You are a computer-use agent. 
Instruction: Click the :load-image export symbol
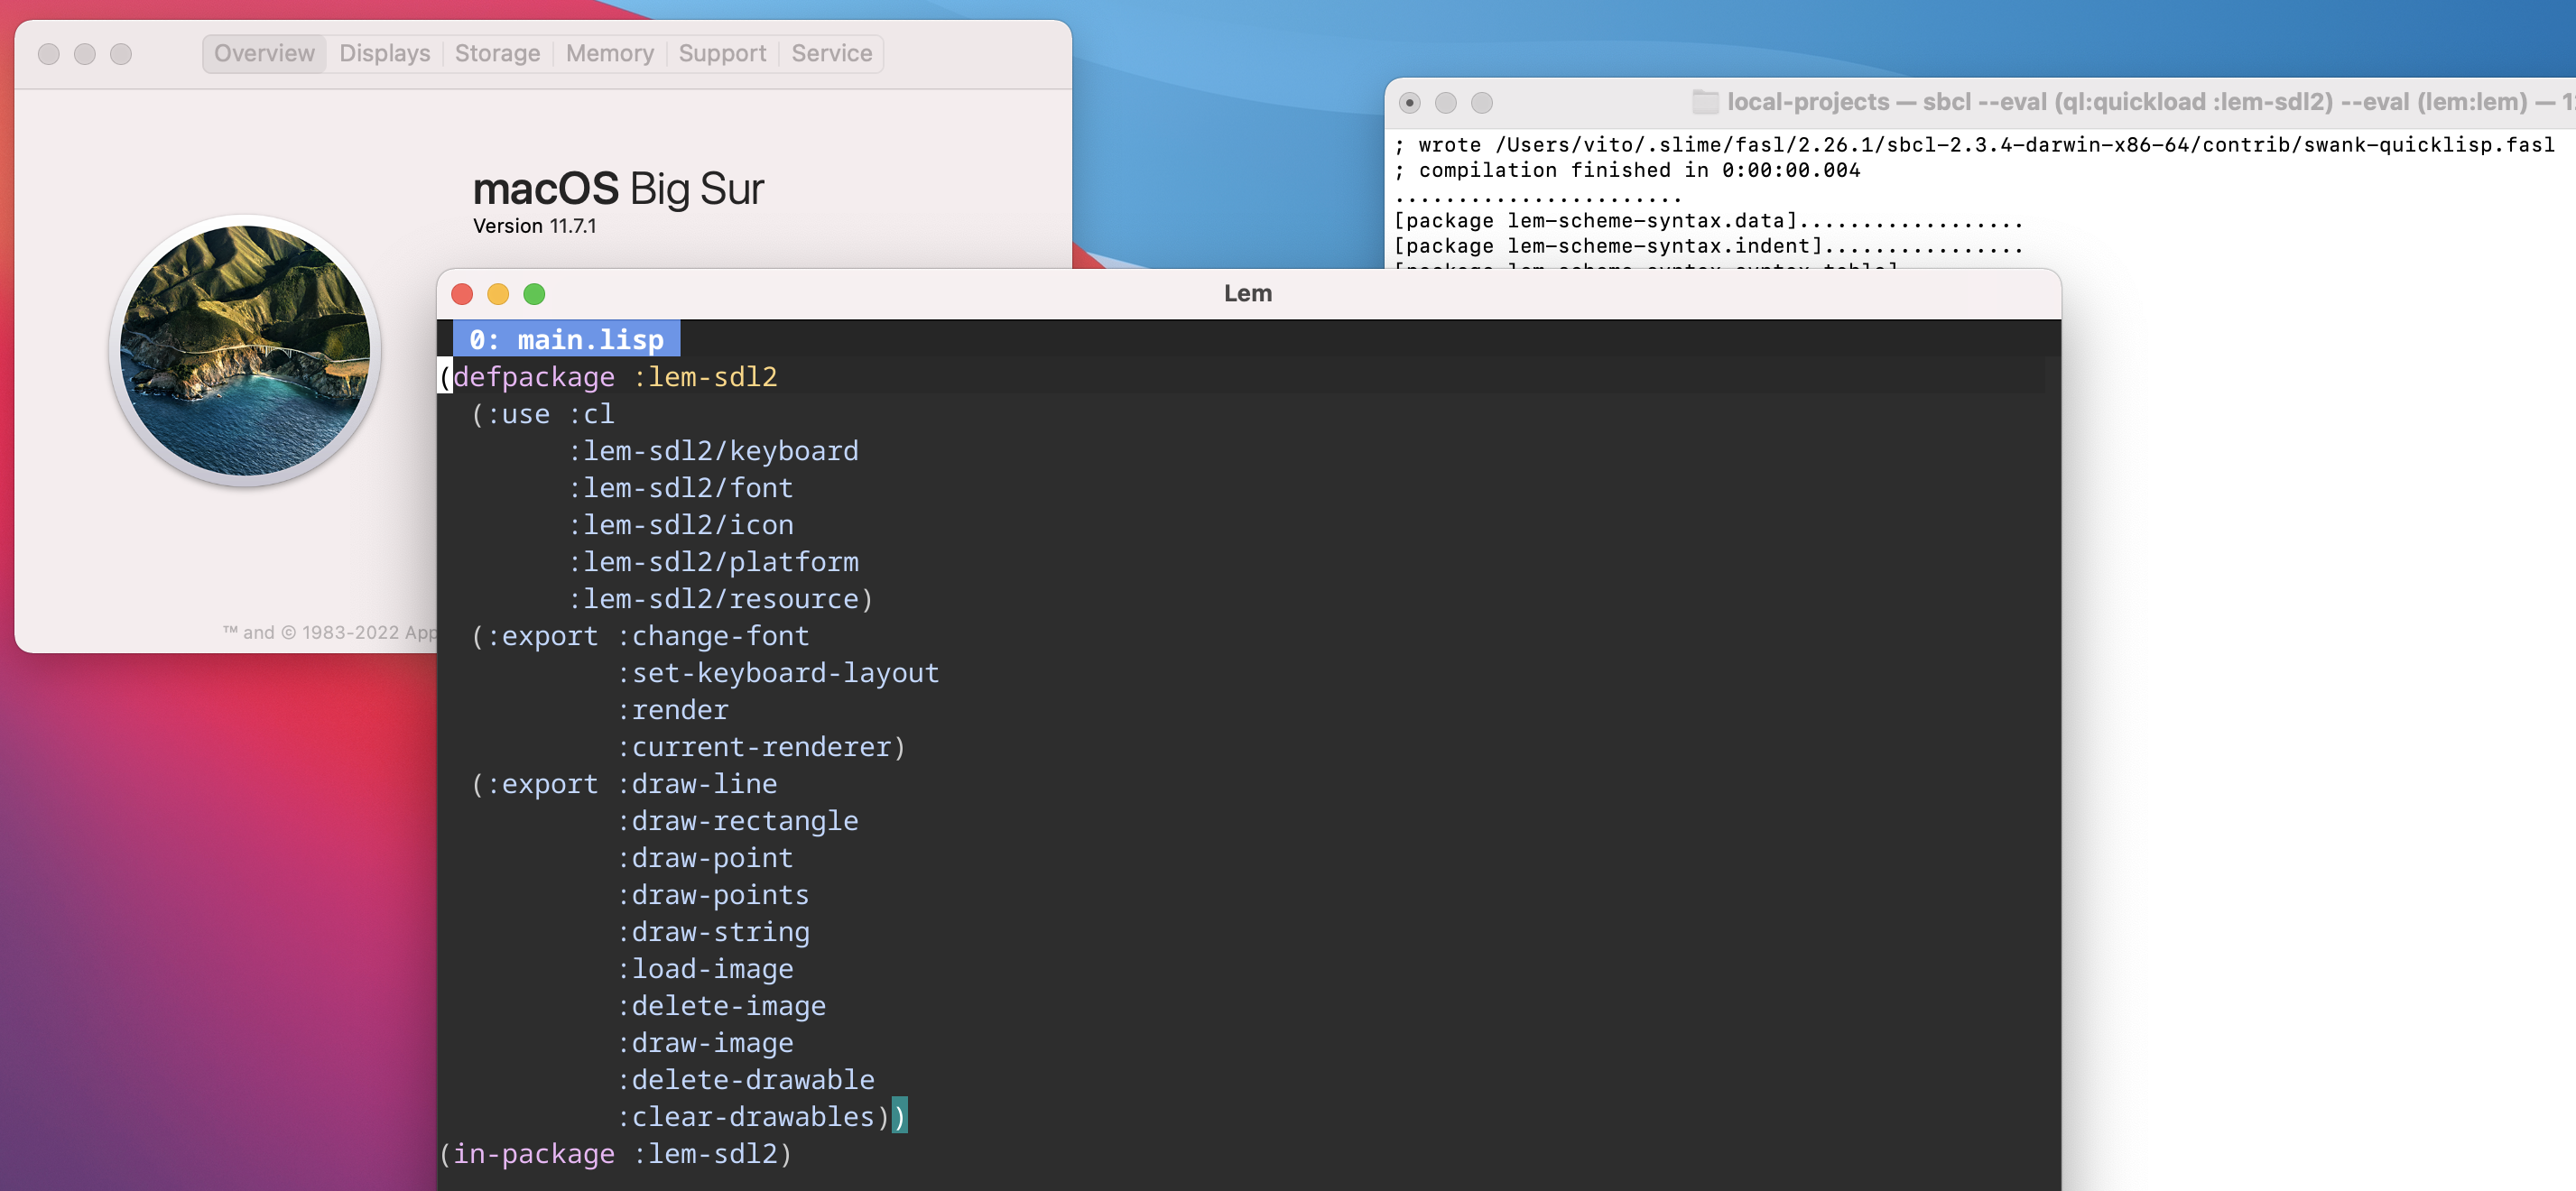707,968
